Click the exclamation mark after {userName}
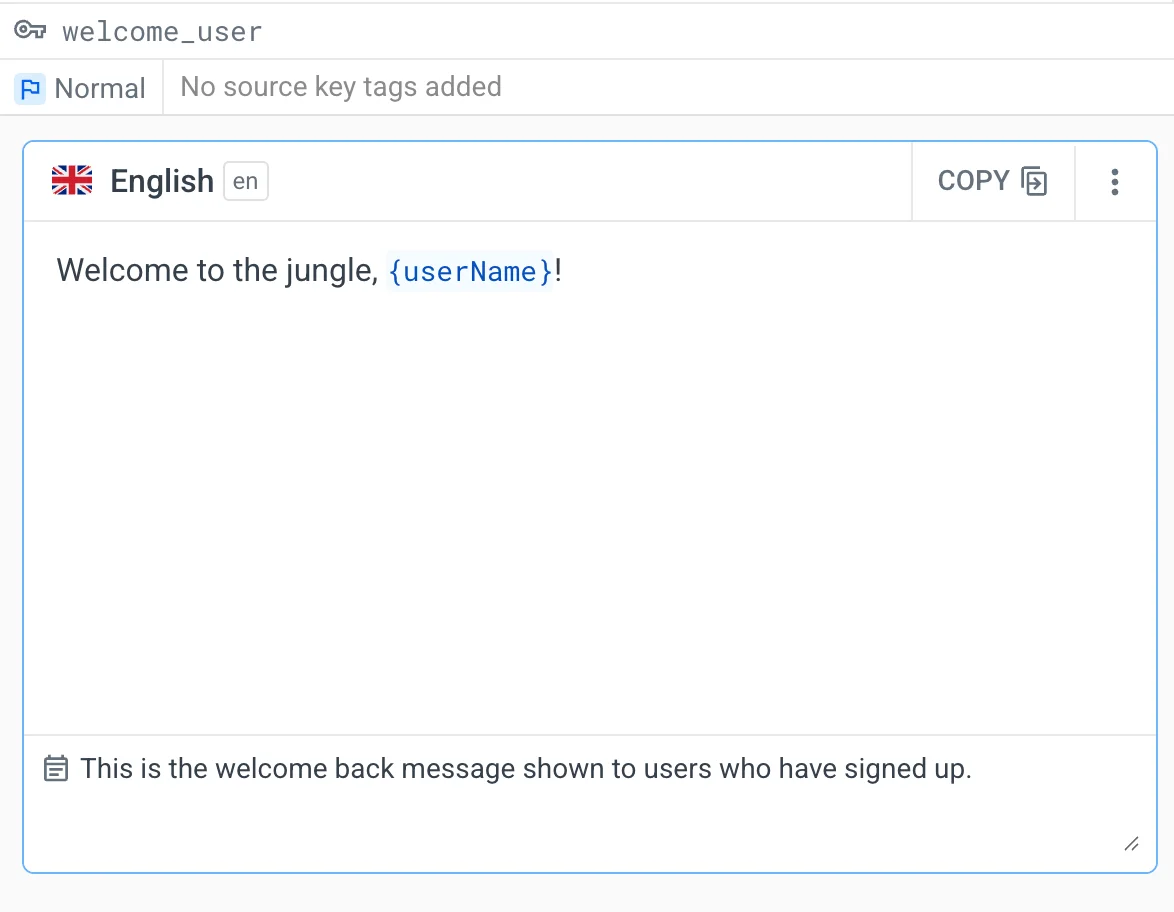The height and width of the screenshot is (912, 1174). (558, 272)
